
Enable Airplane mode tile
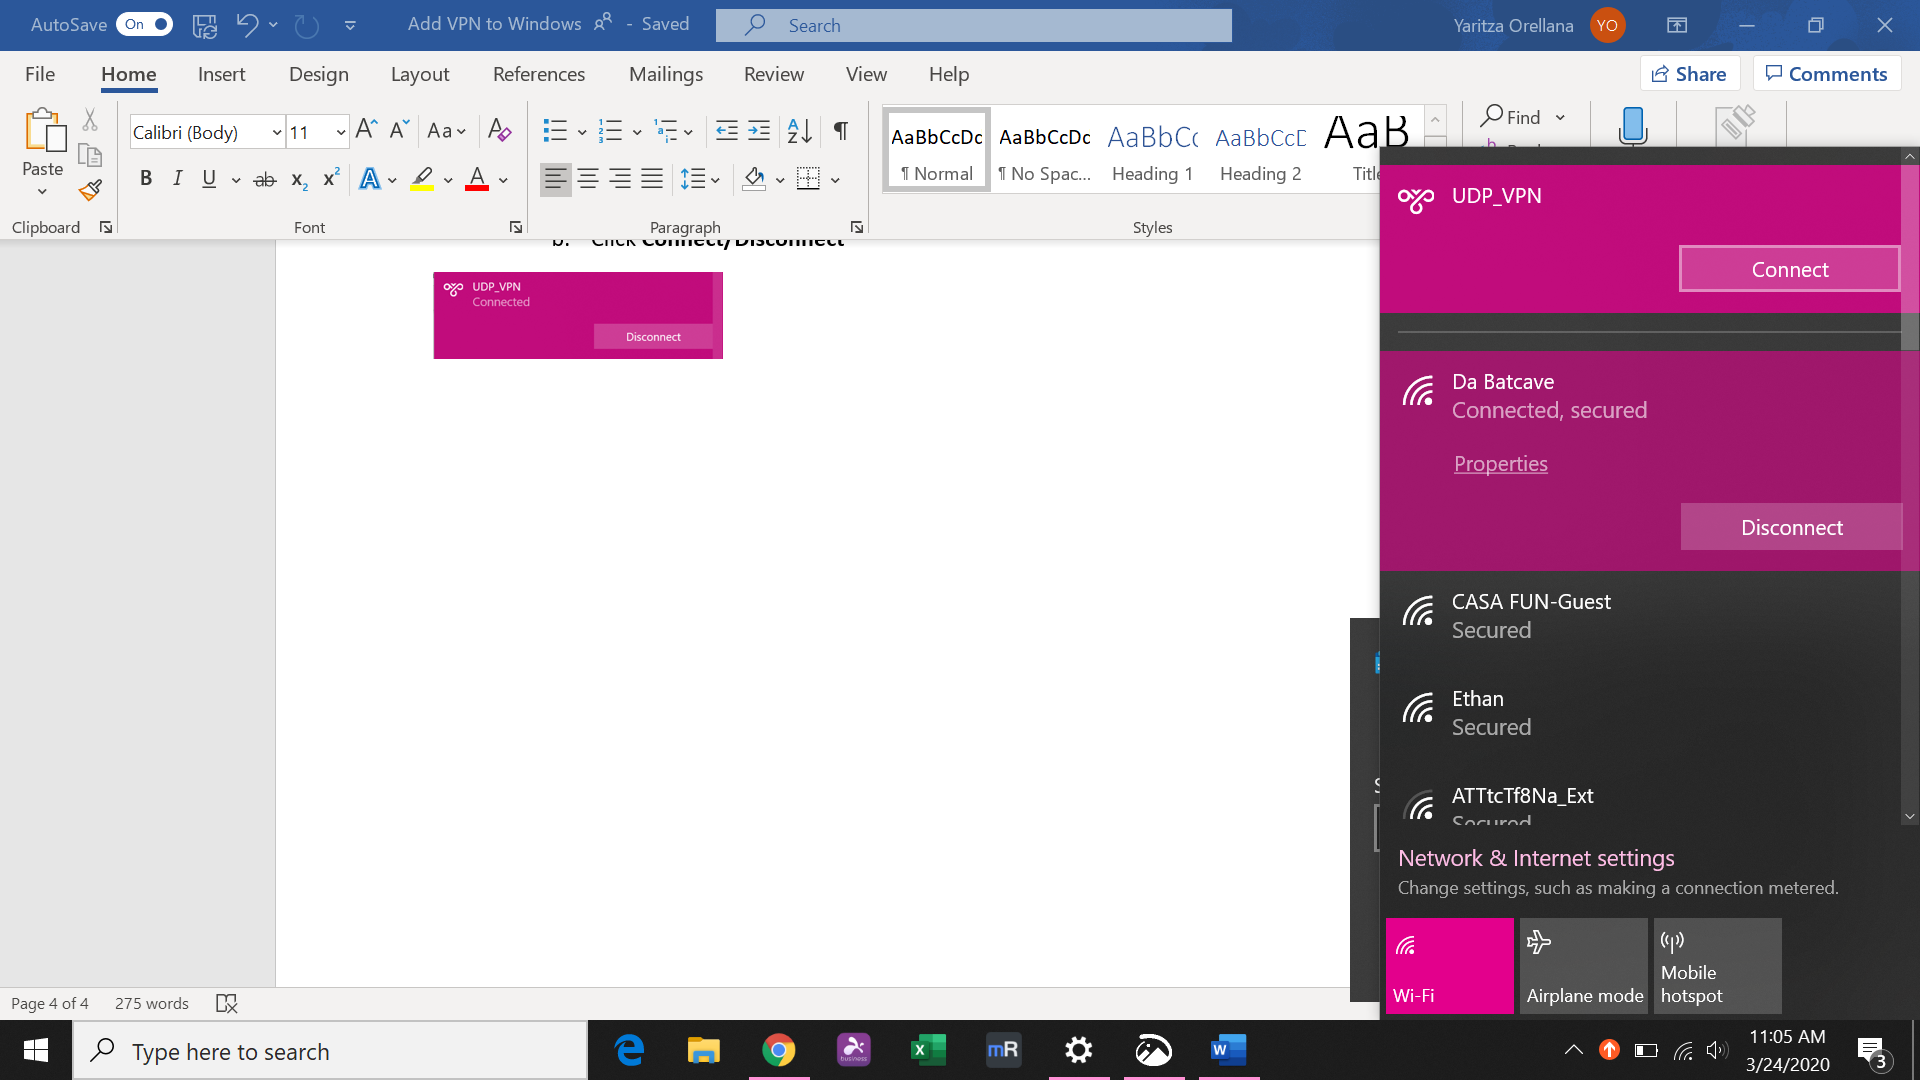[1583, 966]
